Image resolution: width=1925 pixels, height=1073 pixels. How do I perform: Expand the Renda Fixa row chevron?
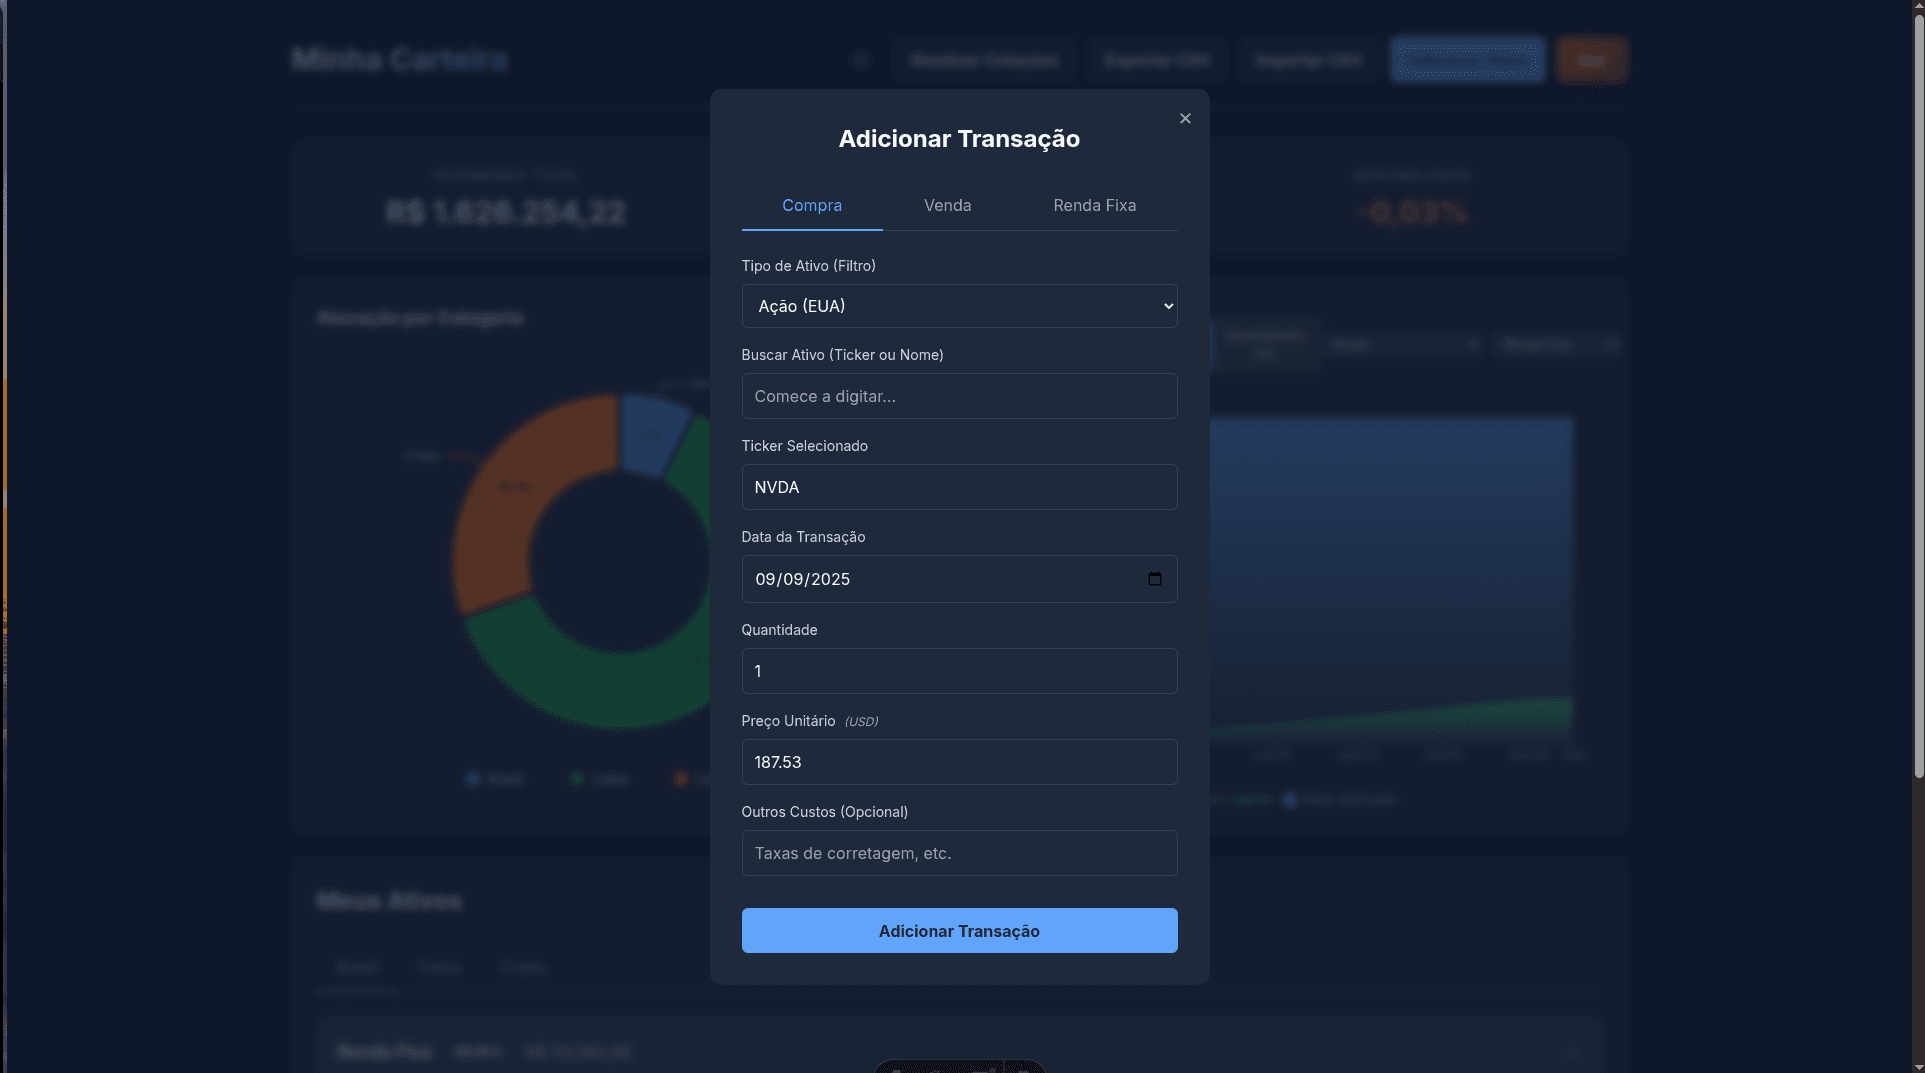coord(1572,1052)
